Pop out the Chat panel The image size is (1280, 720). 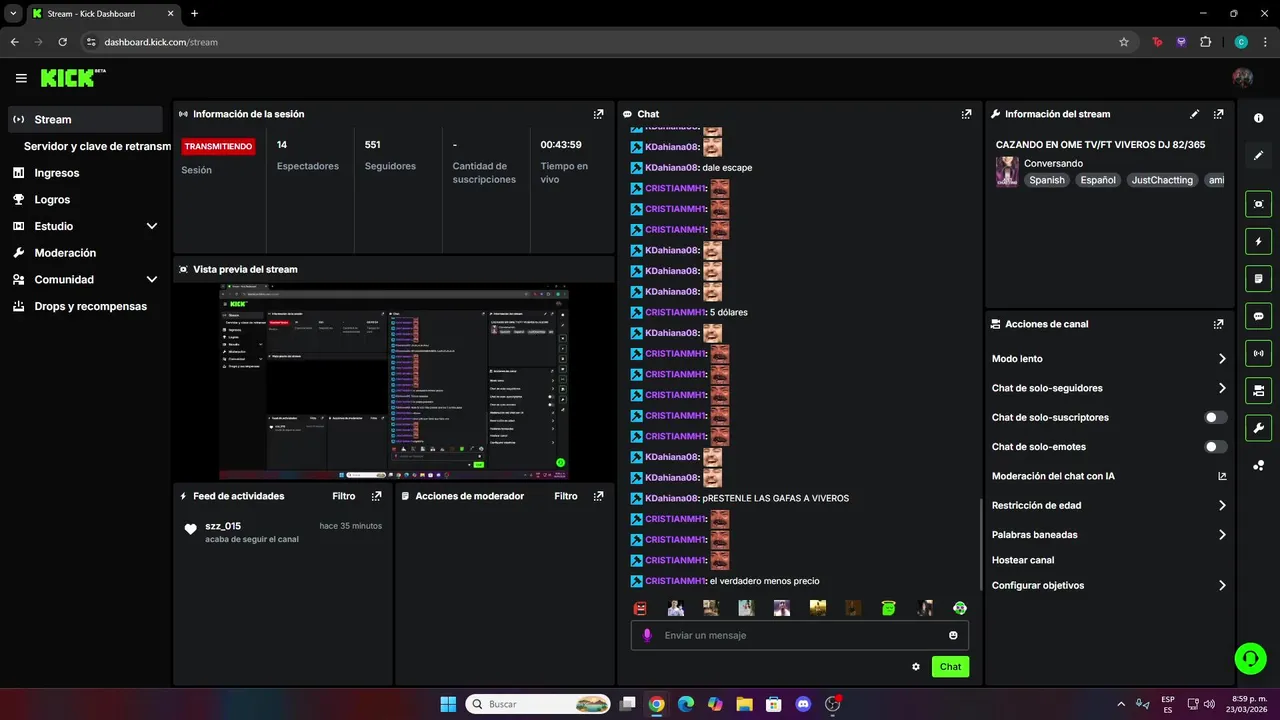966,114
